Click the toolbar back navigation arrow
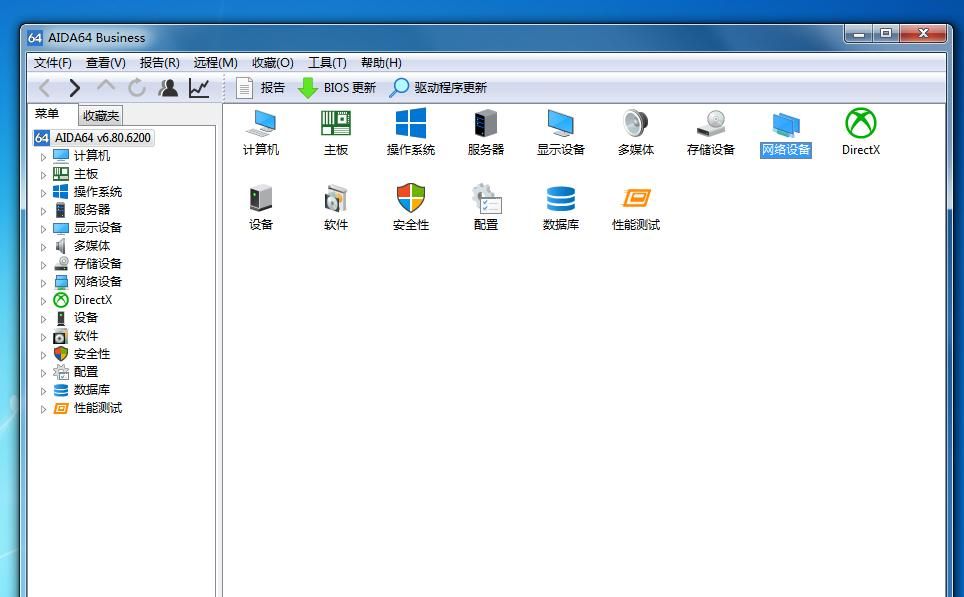Image resolution: width=964 pixels, height=597 pixels. point(44,88)
